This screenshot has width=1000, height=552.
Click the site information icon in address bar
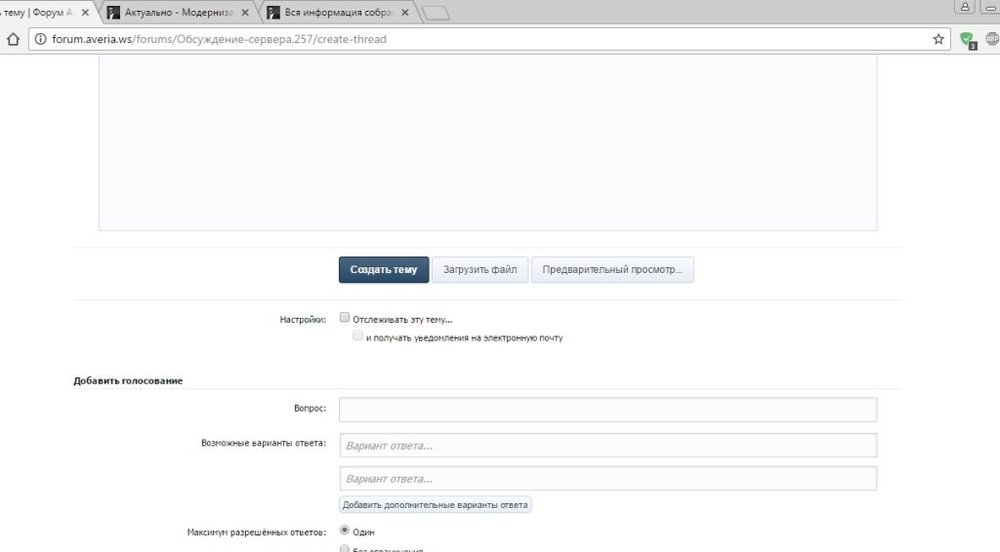pyautogui.click(x=39, y=40)
